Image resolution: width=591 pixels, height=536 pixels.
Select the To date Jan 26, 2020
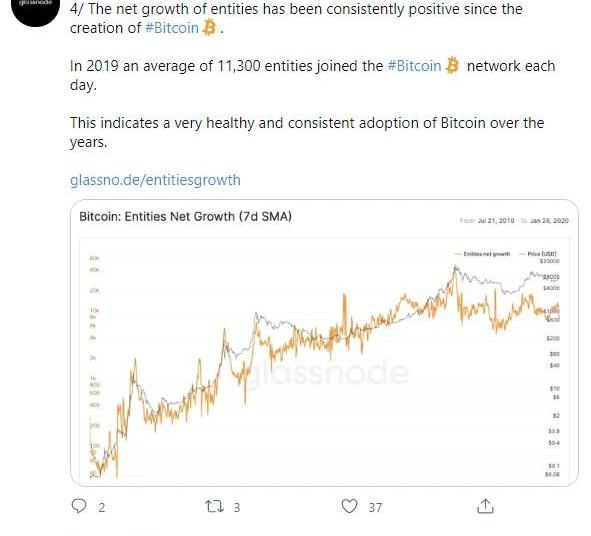(549, 221)
